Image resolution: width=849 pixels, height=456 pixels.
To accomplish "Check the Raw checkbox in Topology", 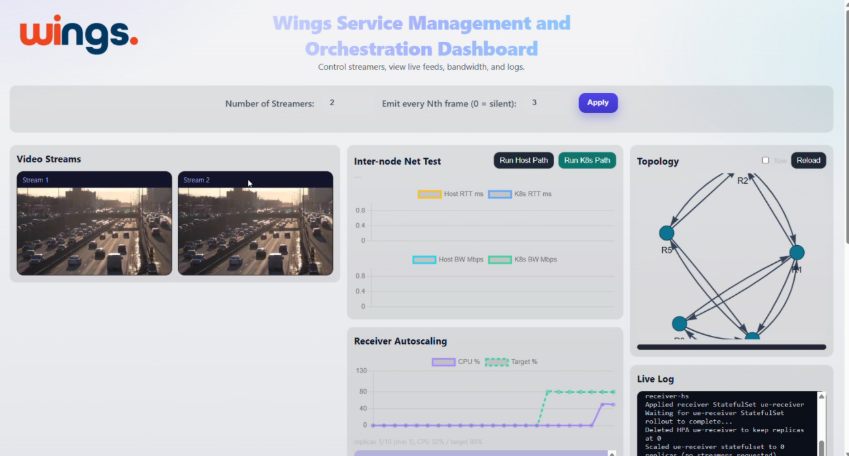I will pyautogui.click(x=766, y=160).
